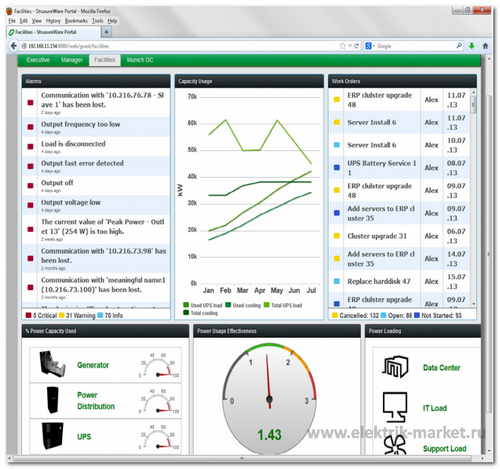
Task: Click the browser back arrow button
Action: pyautogui.click(x=13, y=46)
